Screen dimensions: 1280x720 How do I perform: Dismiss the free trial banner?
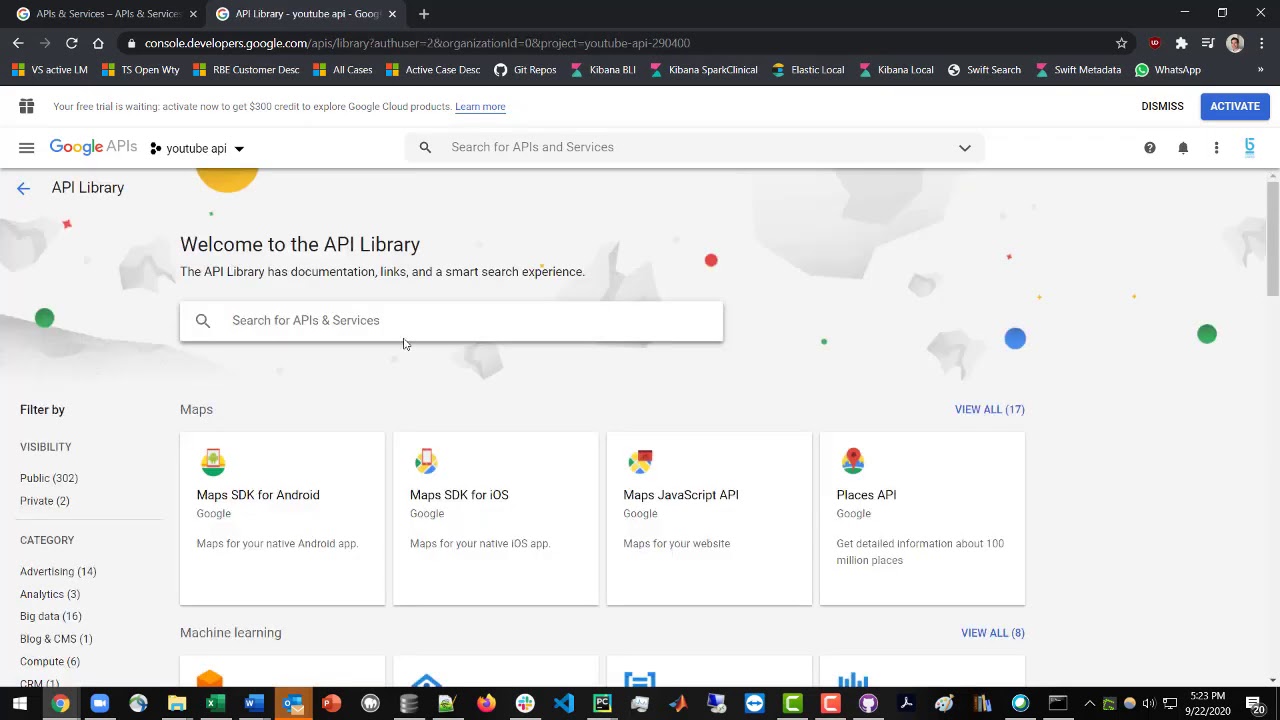point(1162,106)
